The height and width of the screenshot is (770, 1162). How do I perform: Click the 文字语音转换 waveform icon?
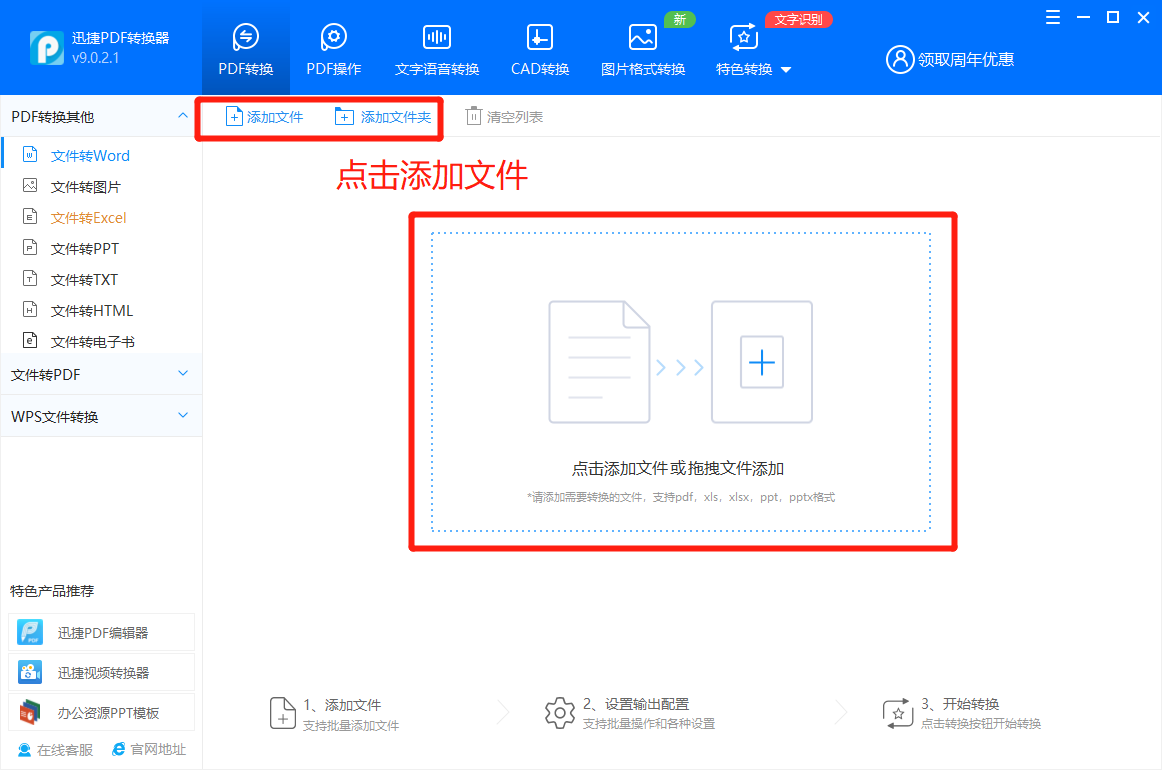pos(436,36)
